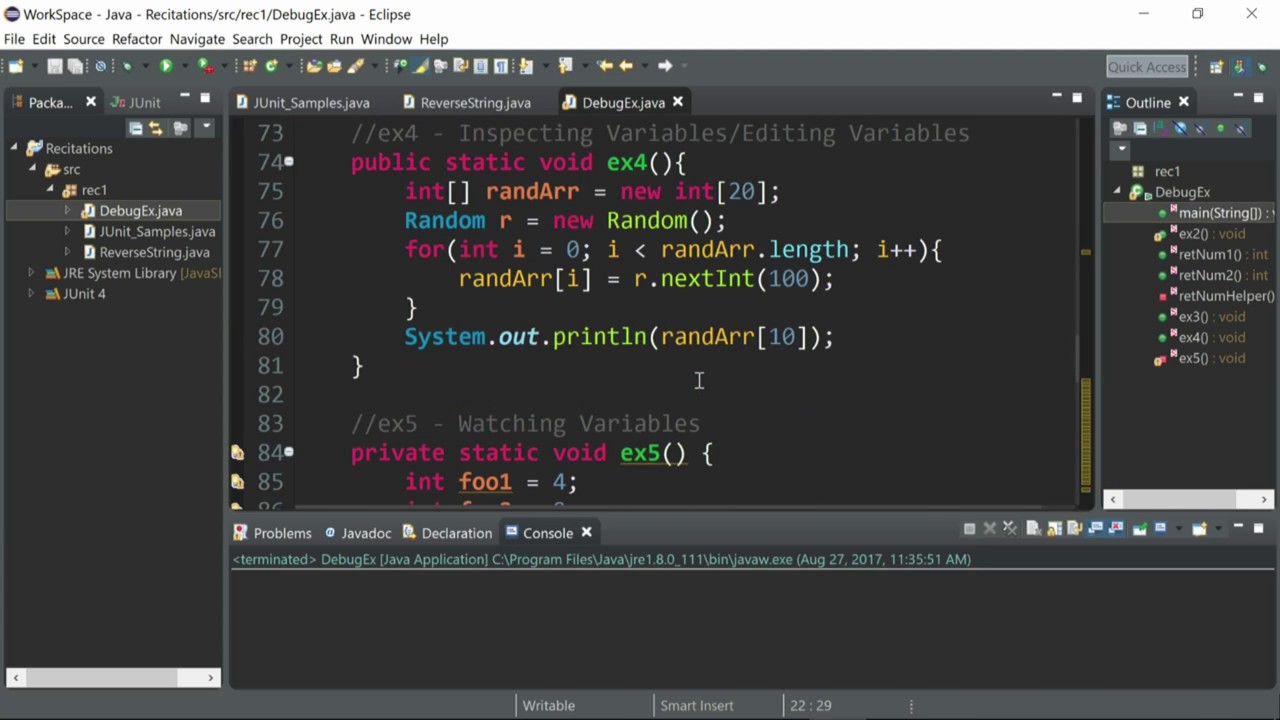This screenshot has height=720, width=1280.
Task: Click the Show Whitespace Characters pilcrow icon
Action: point(500,66)
